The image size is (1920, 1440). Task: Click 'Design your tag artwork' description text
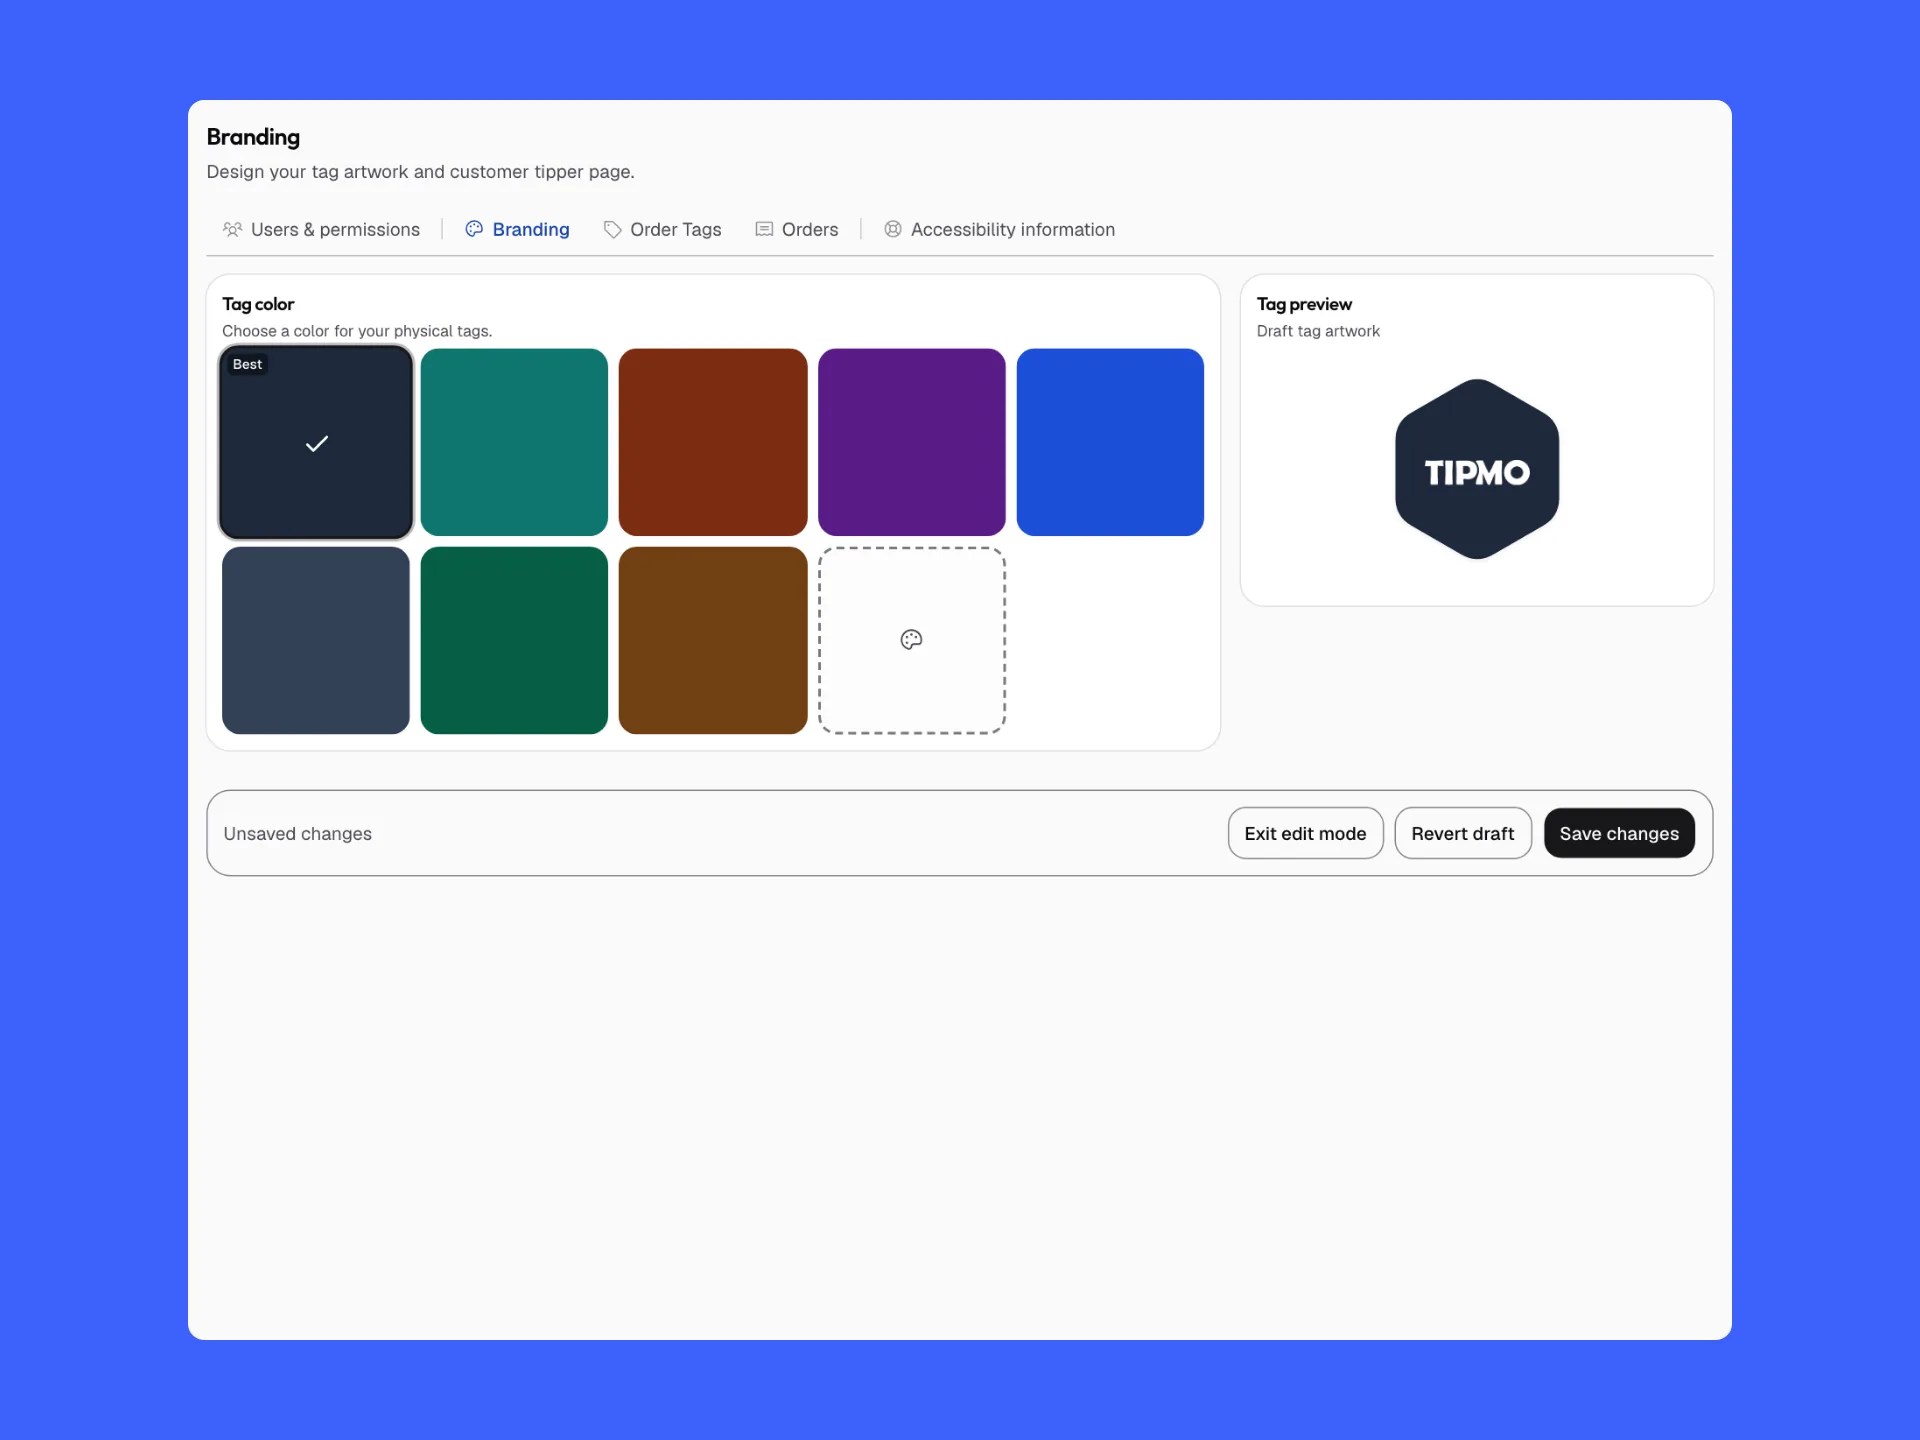tap(420, 172)
